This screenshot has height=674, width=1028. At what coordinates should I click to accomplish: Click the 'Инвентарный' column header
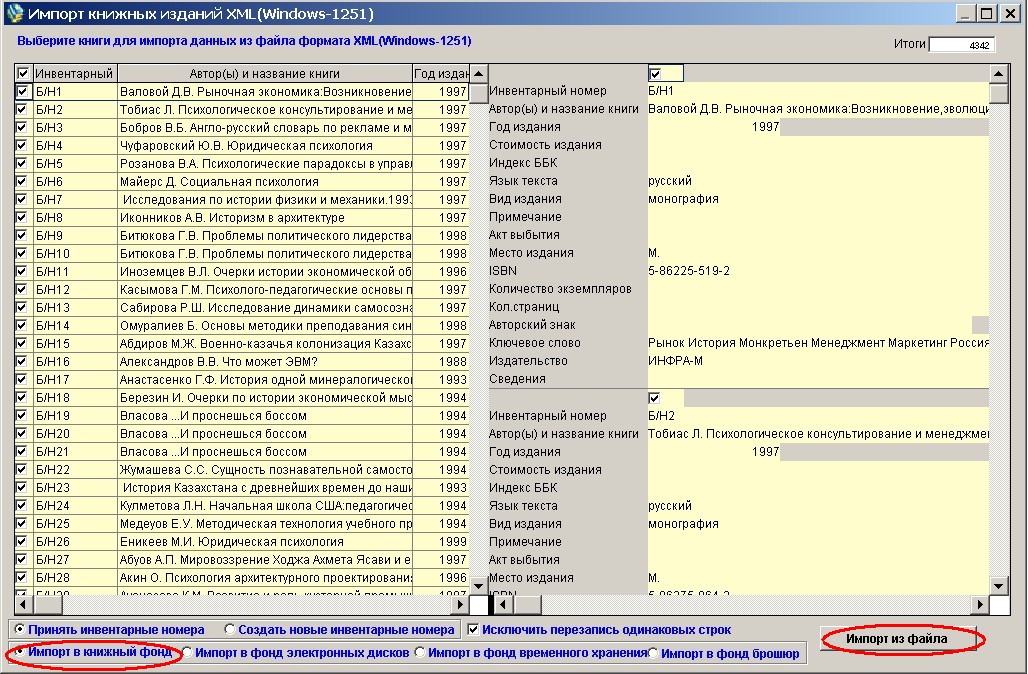[75, 74]
